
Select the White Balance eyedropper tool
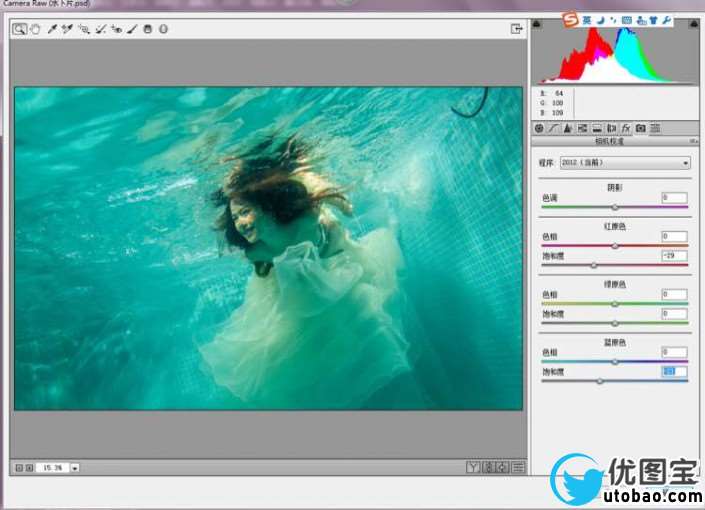coord(52,29)
